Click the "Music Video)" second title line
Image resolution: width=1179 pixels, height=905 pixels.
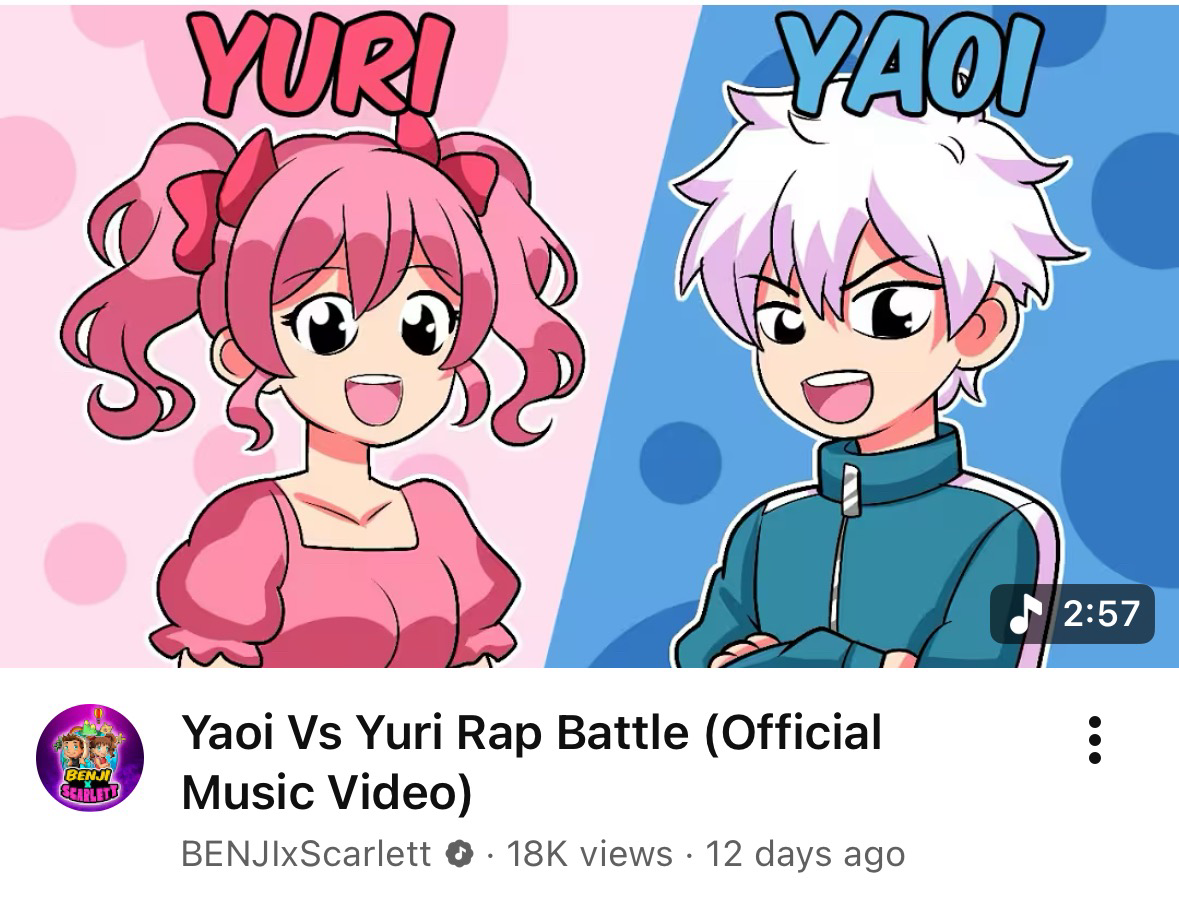[326, 792]
